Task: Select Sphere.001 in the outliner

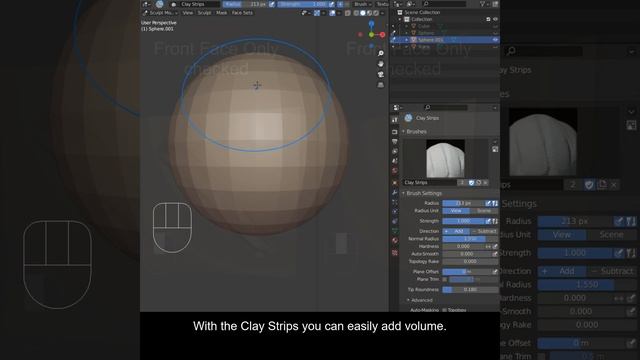Action: click(x=431, y=40)
